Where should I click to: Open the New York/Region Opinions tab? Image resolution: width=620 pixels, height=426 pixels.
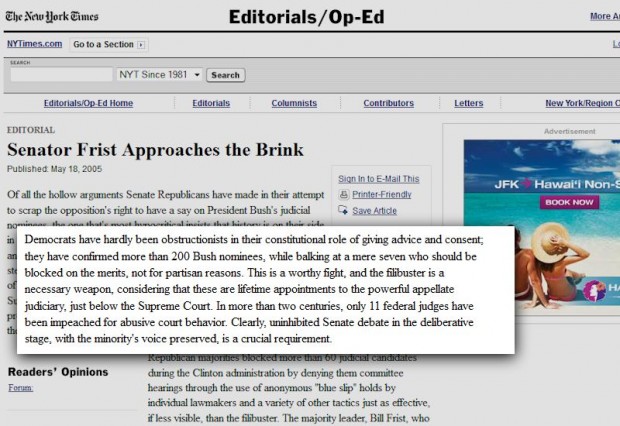tap(582, 103)
